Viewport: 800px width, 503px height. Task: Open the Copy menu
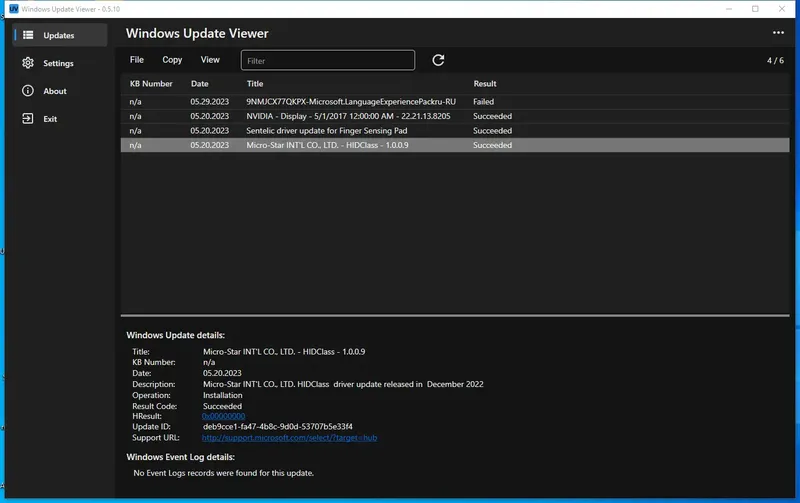pyautogui.click(x=172, y=60)
